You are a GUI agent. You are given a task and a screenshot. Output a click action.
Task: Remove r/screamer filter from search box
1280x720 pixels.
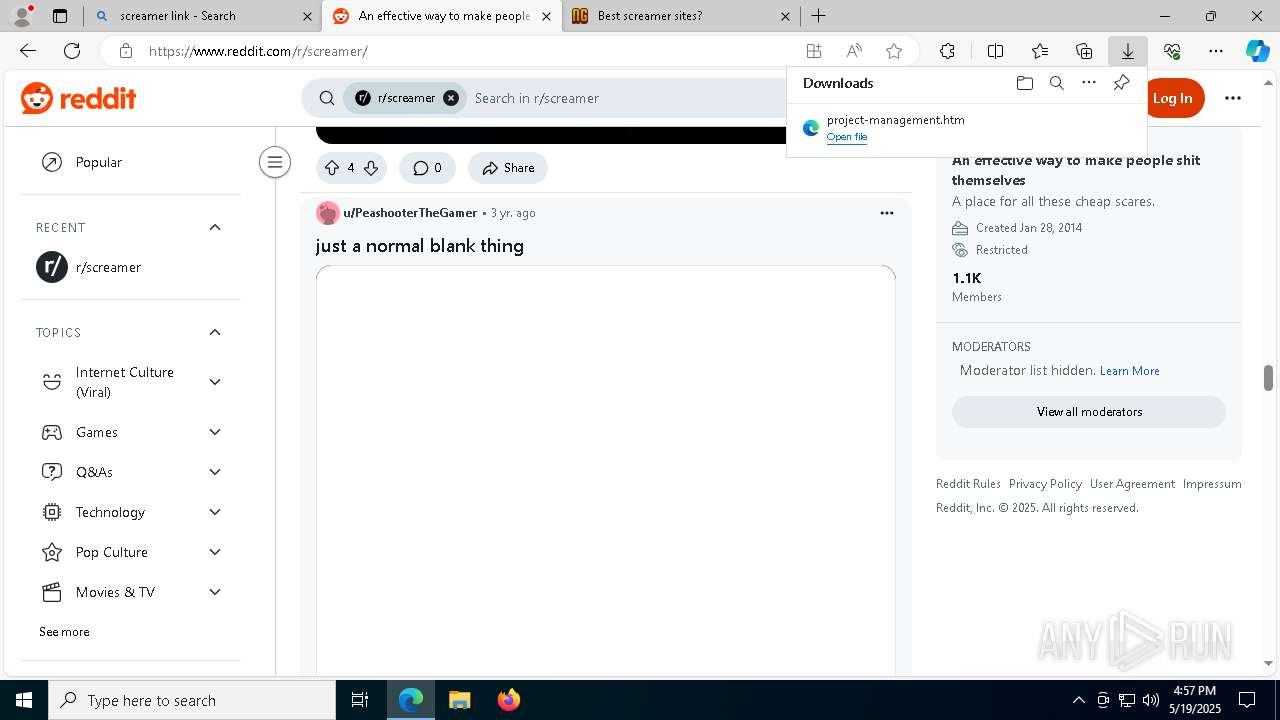tap(451, 98)
